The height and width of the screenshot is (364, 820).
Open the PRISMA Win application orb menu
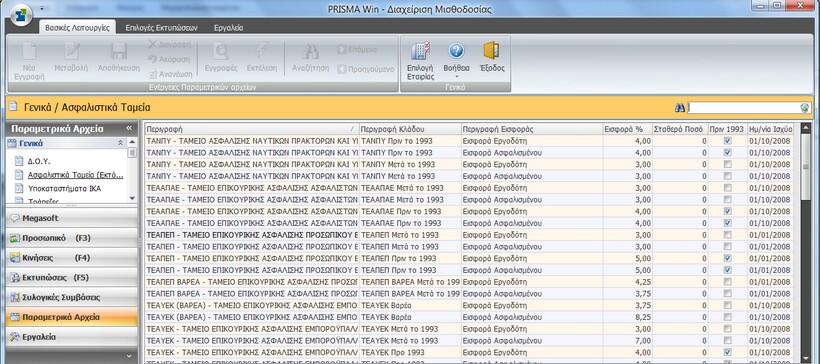(21, 15)
